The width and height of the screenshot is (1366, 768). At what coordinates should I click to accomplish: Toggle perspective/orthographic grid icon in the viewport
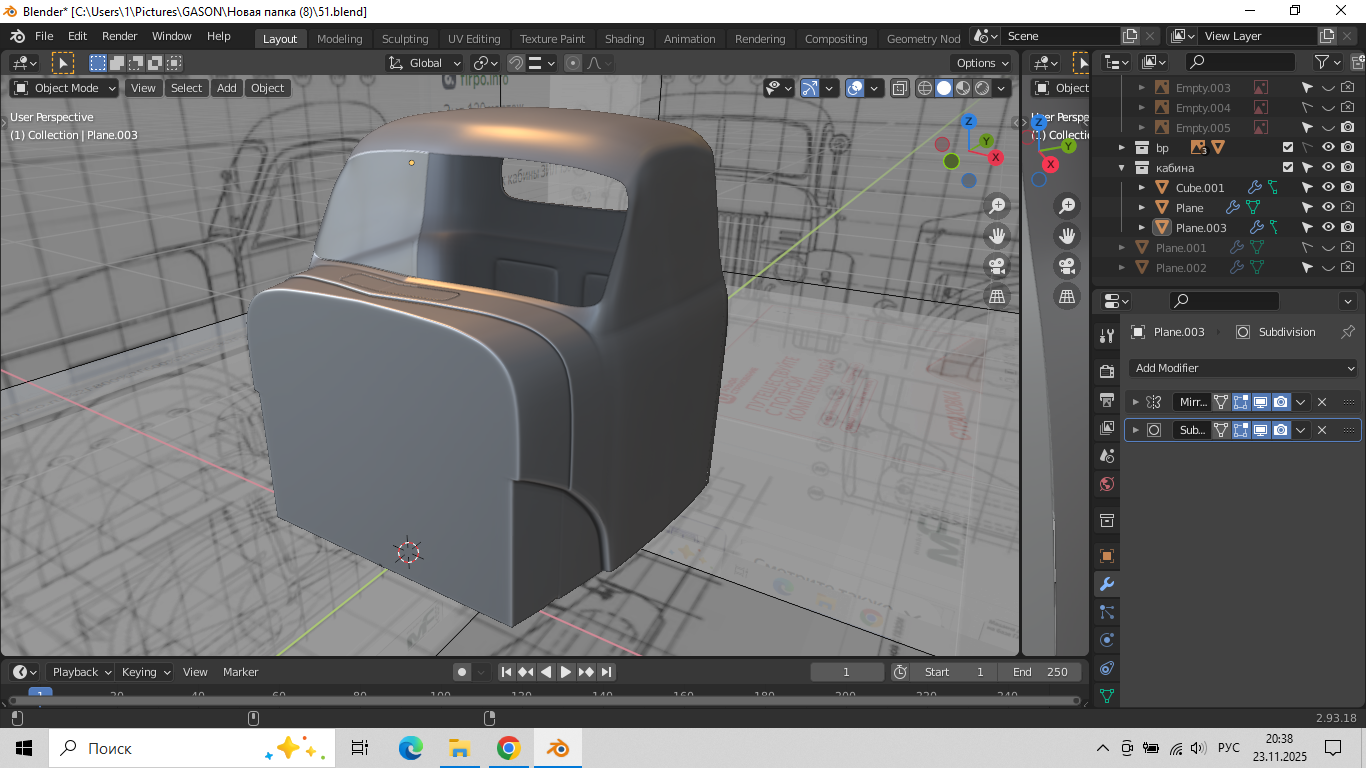[996, 296]
